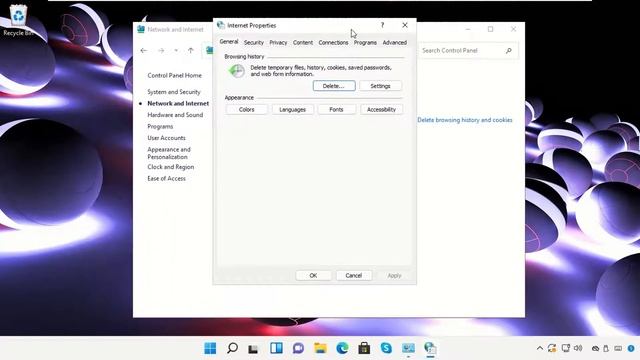Open the Widgets taskbar icon

point(276,348)
